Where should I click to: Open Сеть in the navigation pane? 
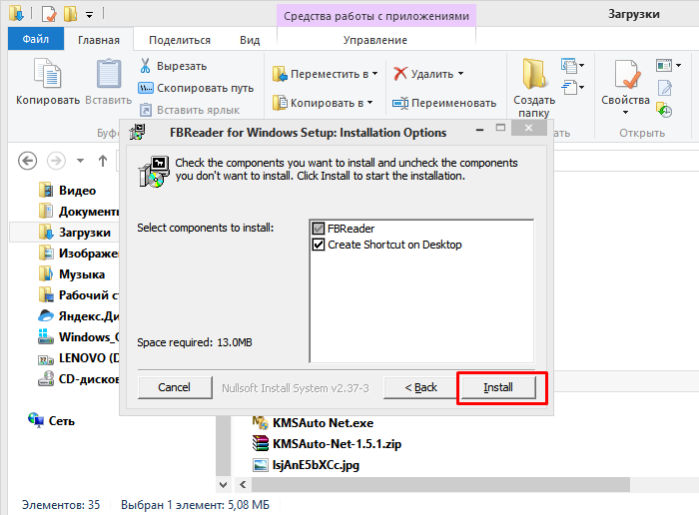(x=52, y=420)
